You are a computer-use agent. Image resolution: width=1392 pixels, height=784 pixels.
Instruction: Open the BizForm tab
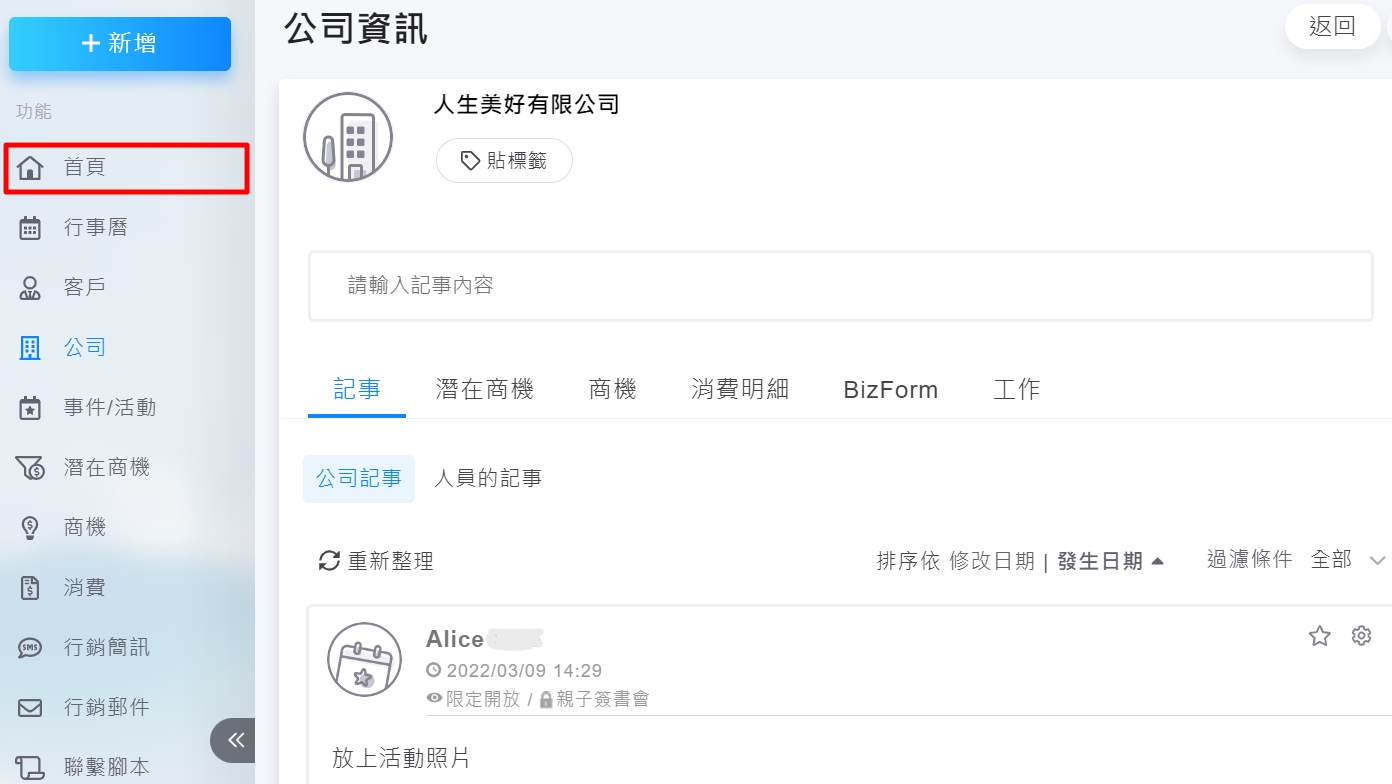[x=891, y=390]
